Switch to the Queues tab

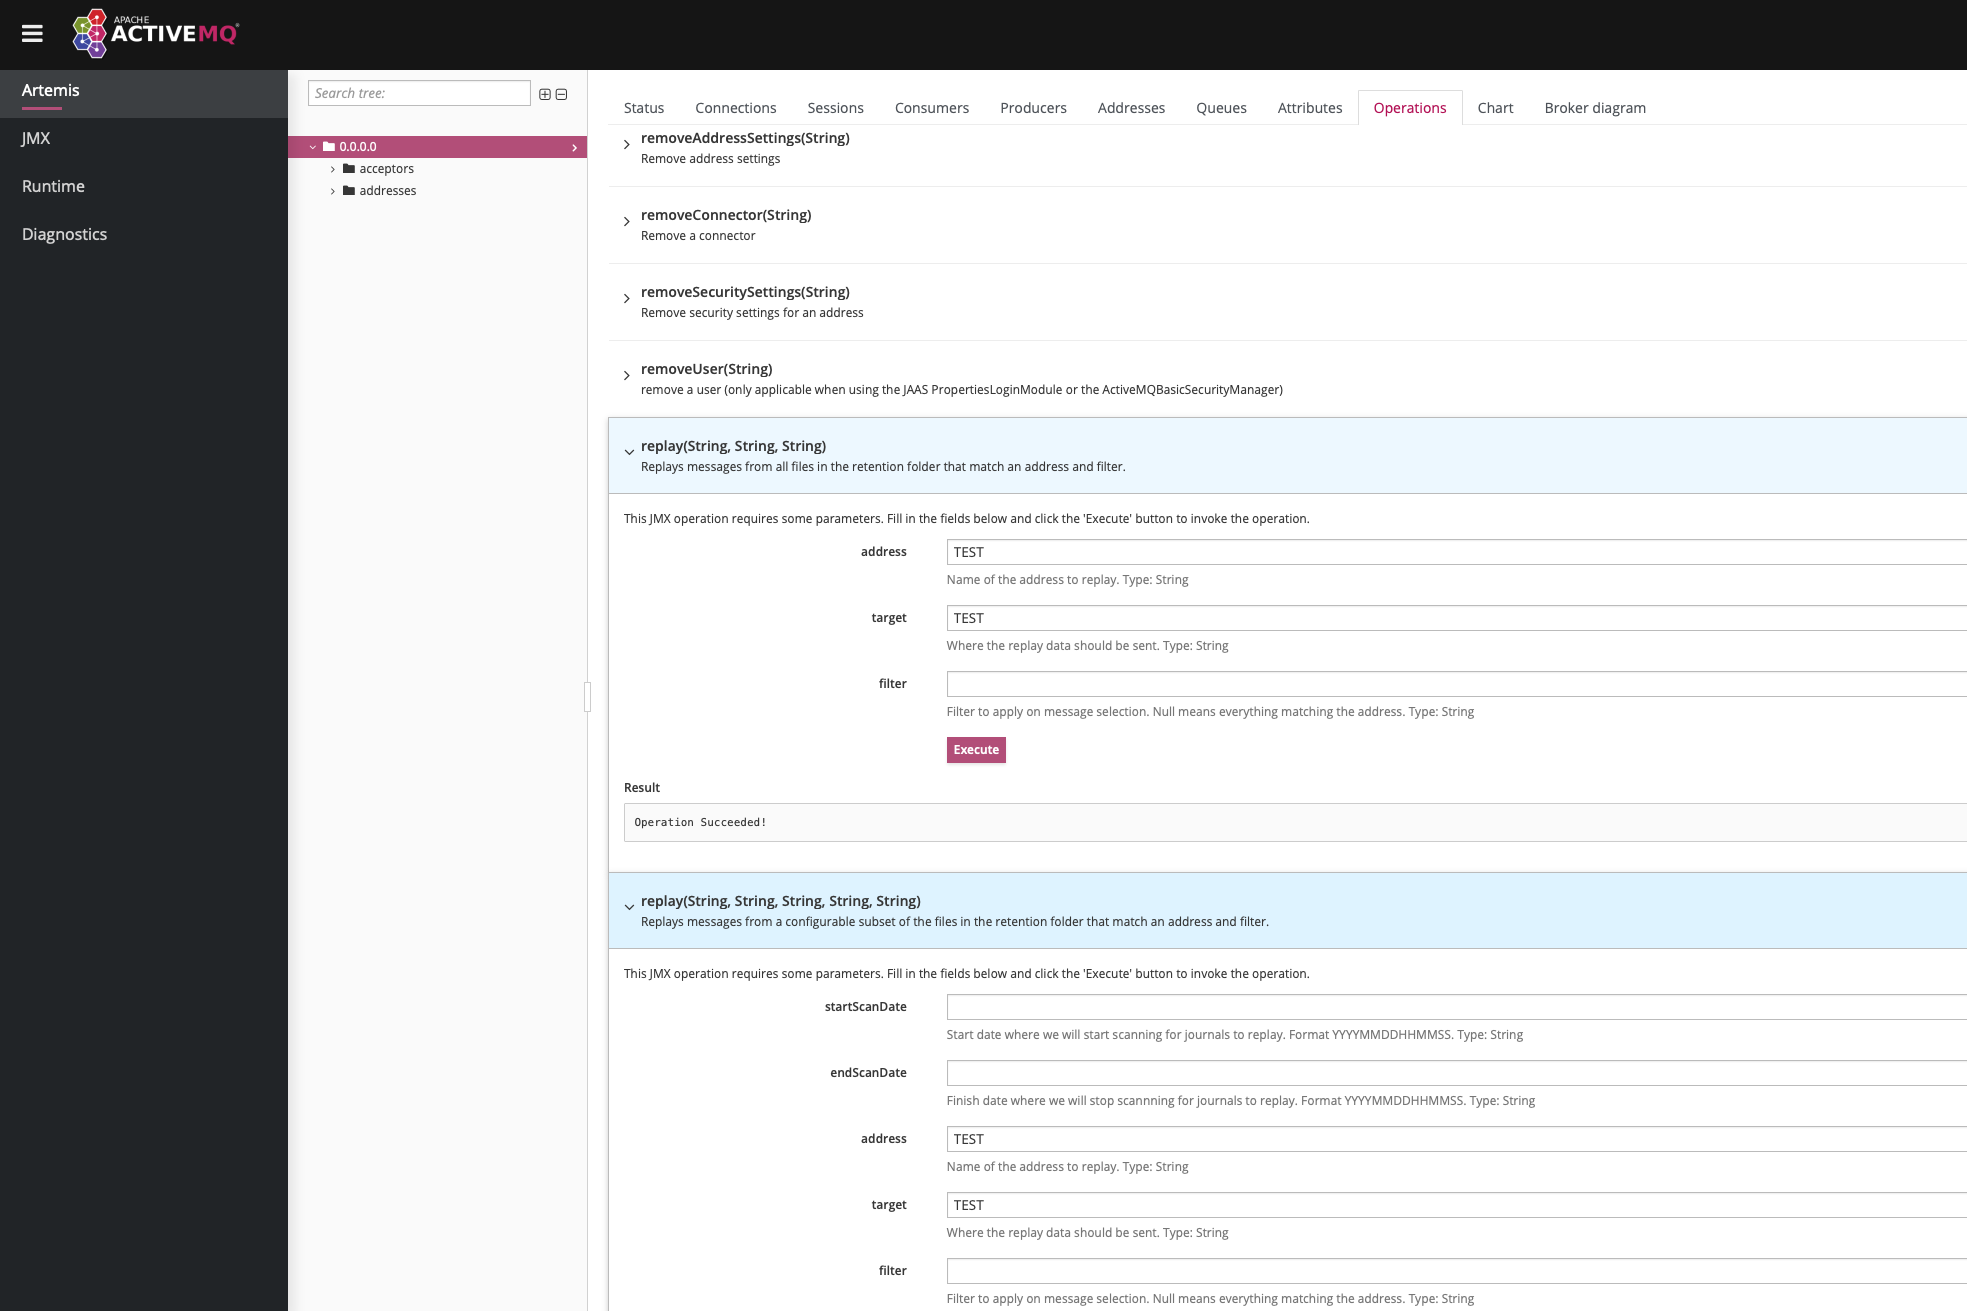pyautogui.click(x=1221, y=107)
